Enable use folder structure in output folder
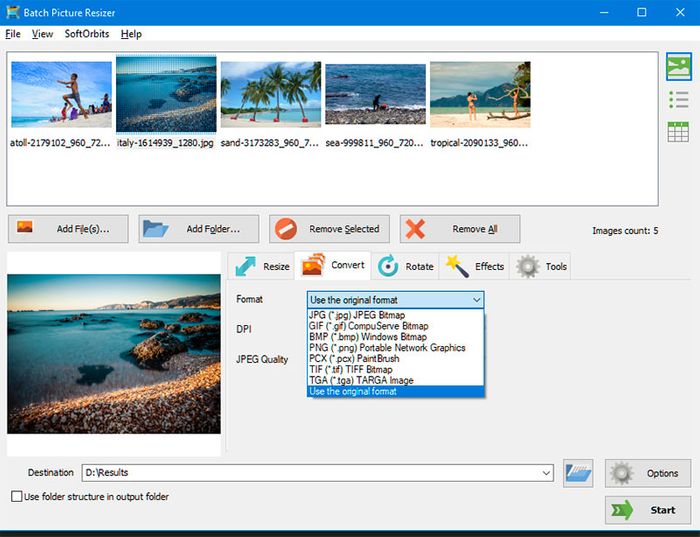 pos(16,497)
